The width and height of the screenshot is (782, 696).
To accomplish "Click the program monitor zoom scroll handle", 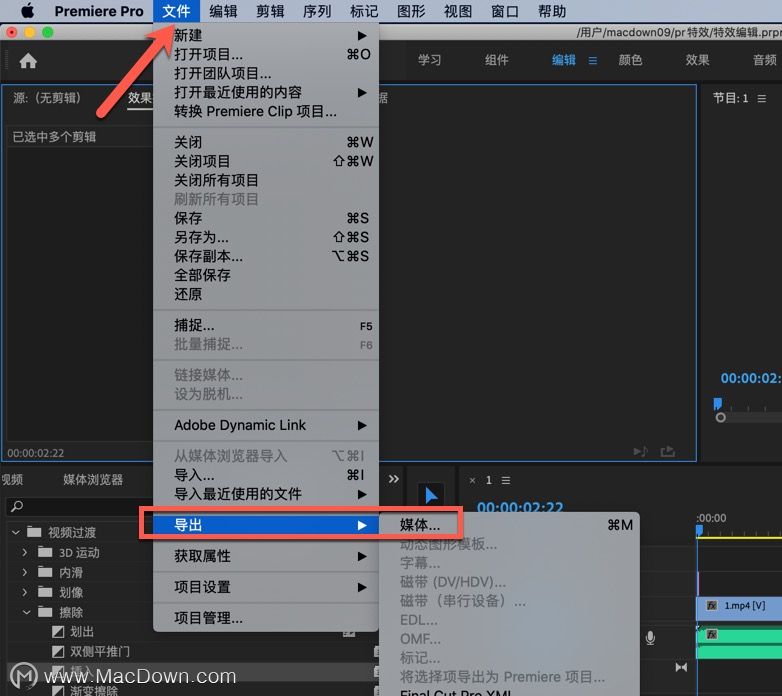I will tap(720, 417).
